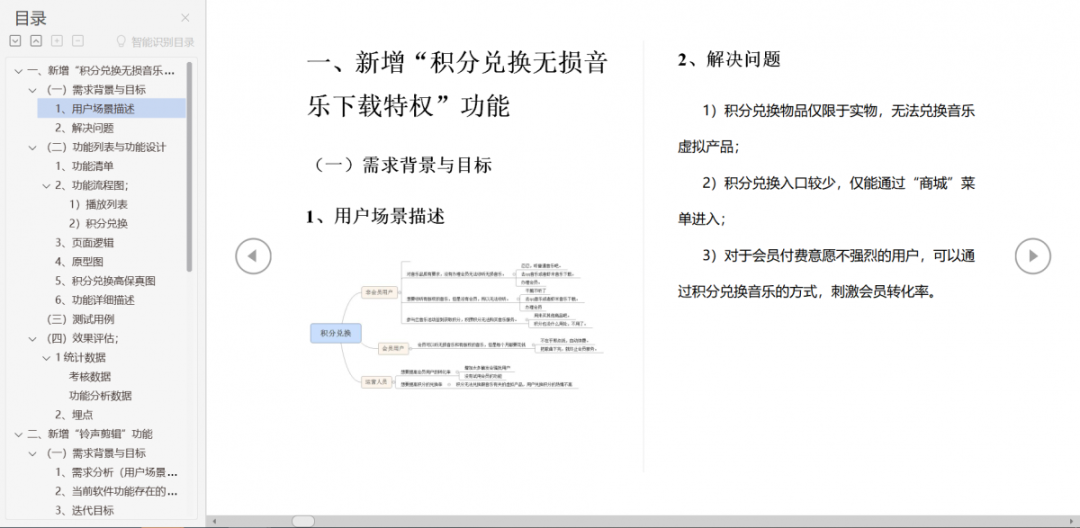Open outline item 5、积分兑换高保真图
Image resolution: width=1080 pixels, height=528 pixels.
[x=105, y=281]
